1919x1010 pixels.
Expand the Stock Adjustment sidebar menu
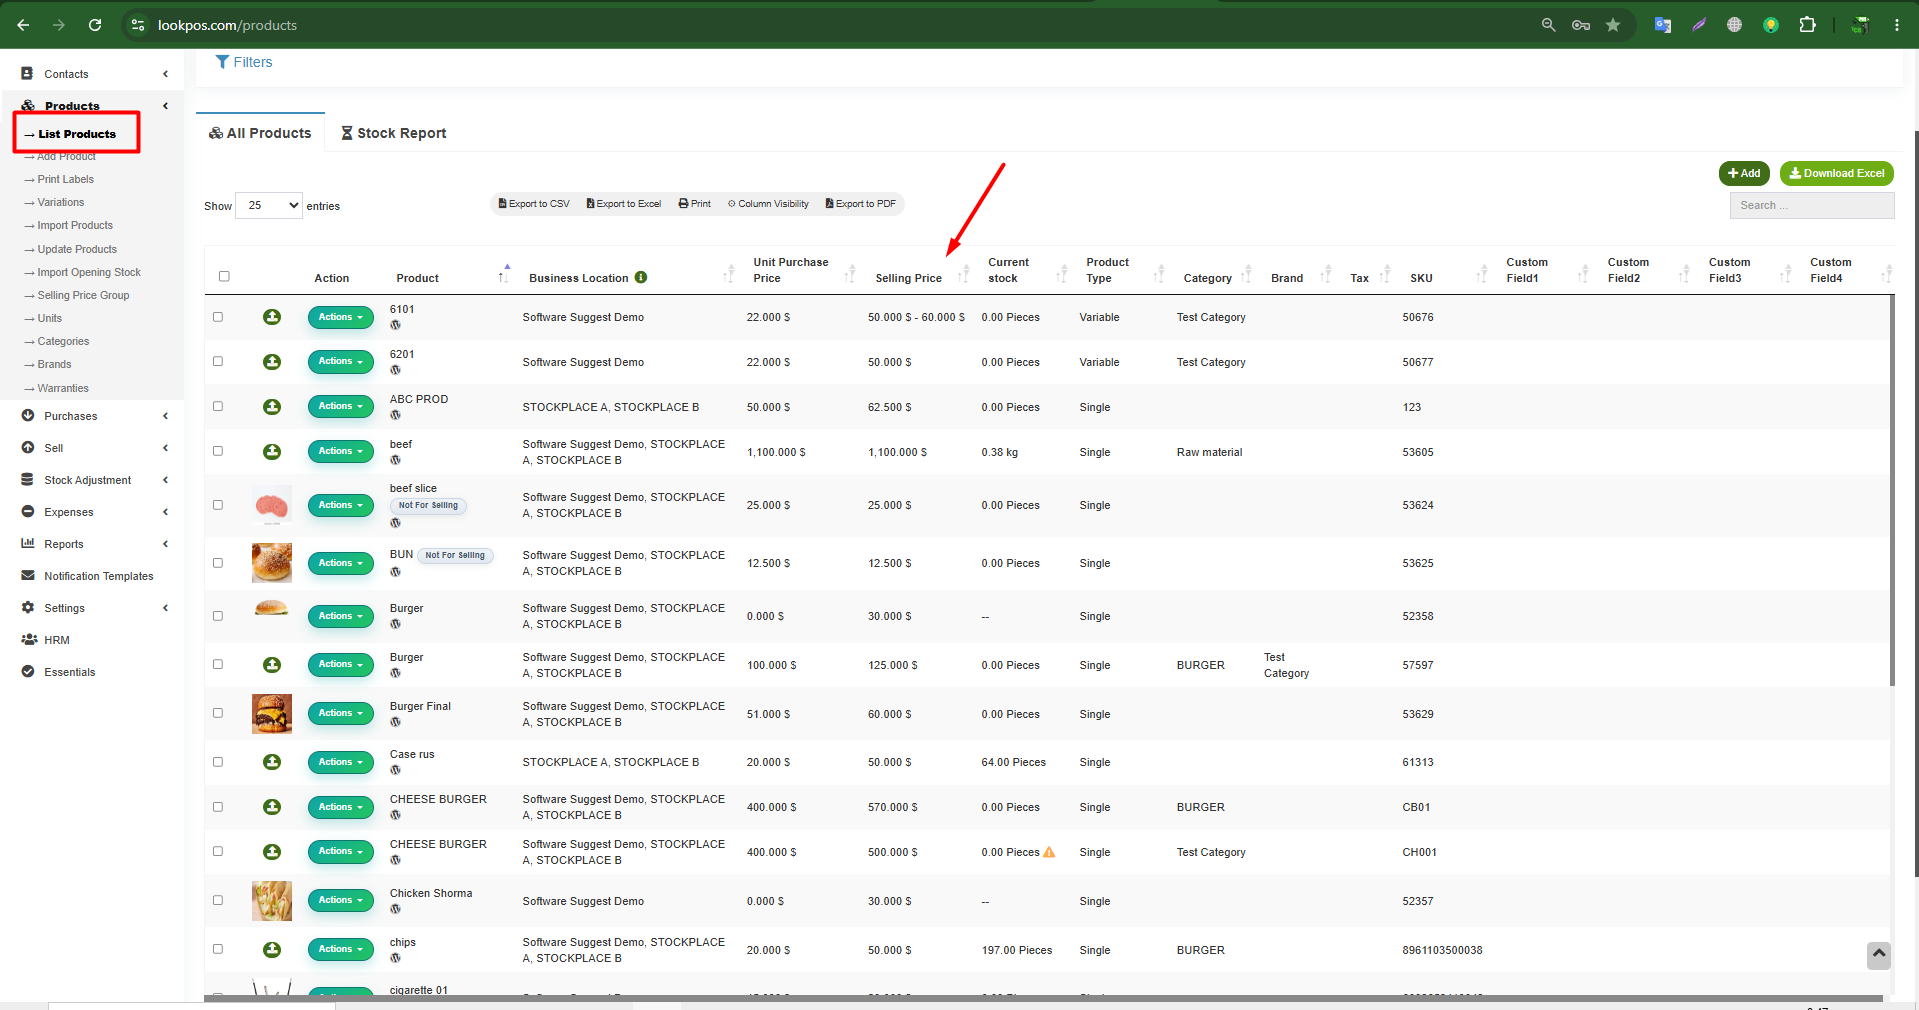(94, 480)
